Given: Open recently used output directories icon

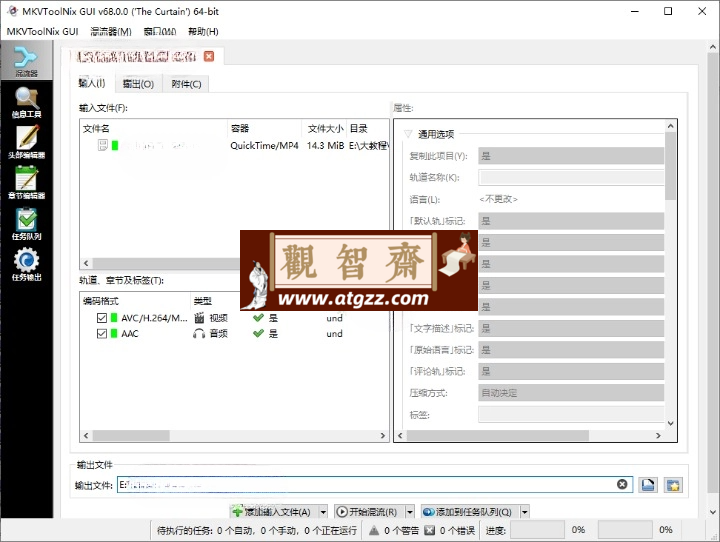Looking at the screenshot, I should (x=673, y=485).
